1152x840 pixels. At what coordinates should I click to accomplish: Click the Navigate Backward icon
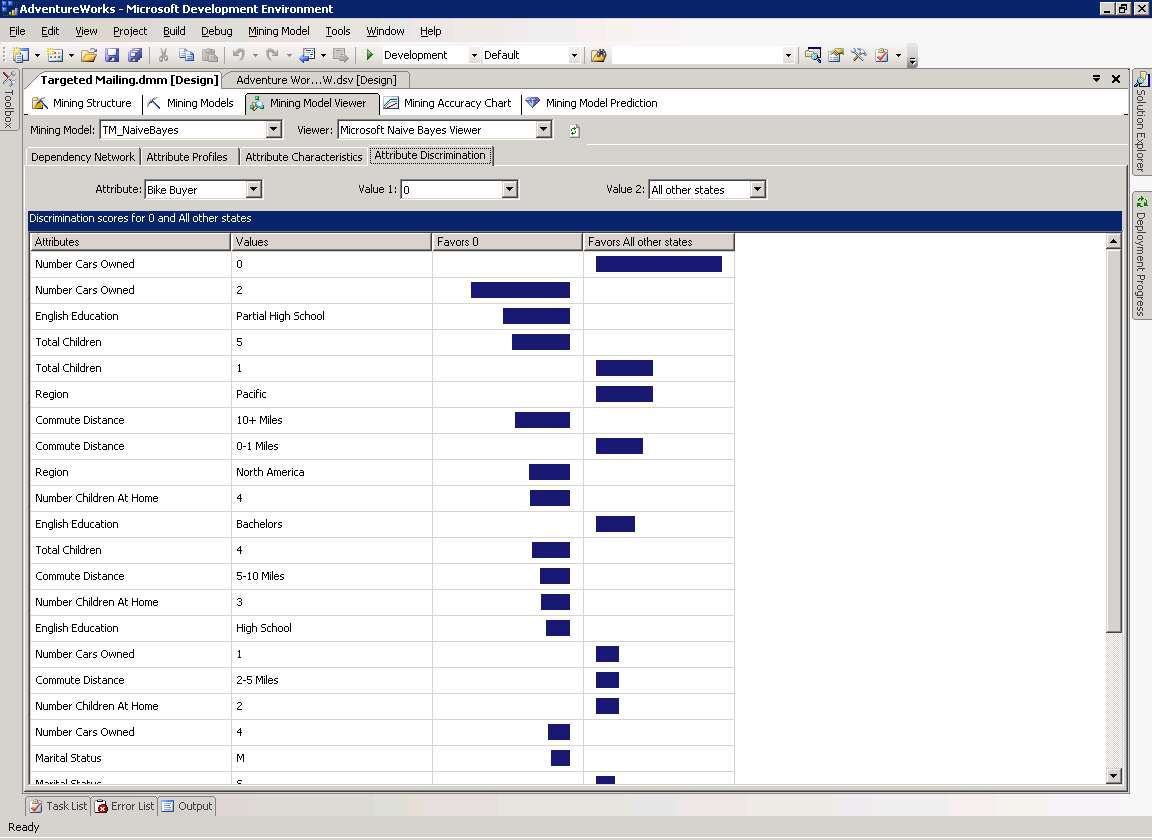[307, 55]
